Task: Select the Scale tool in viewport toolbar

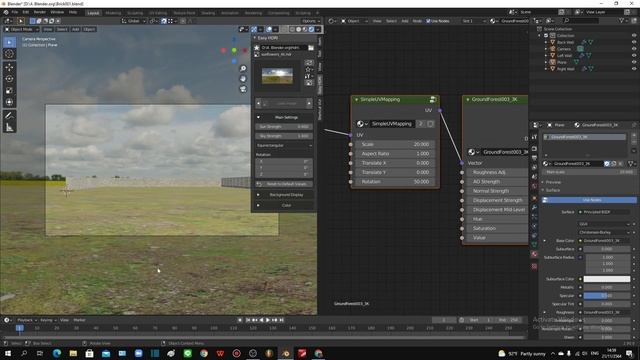Action: point(9,91)
